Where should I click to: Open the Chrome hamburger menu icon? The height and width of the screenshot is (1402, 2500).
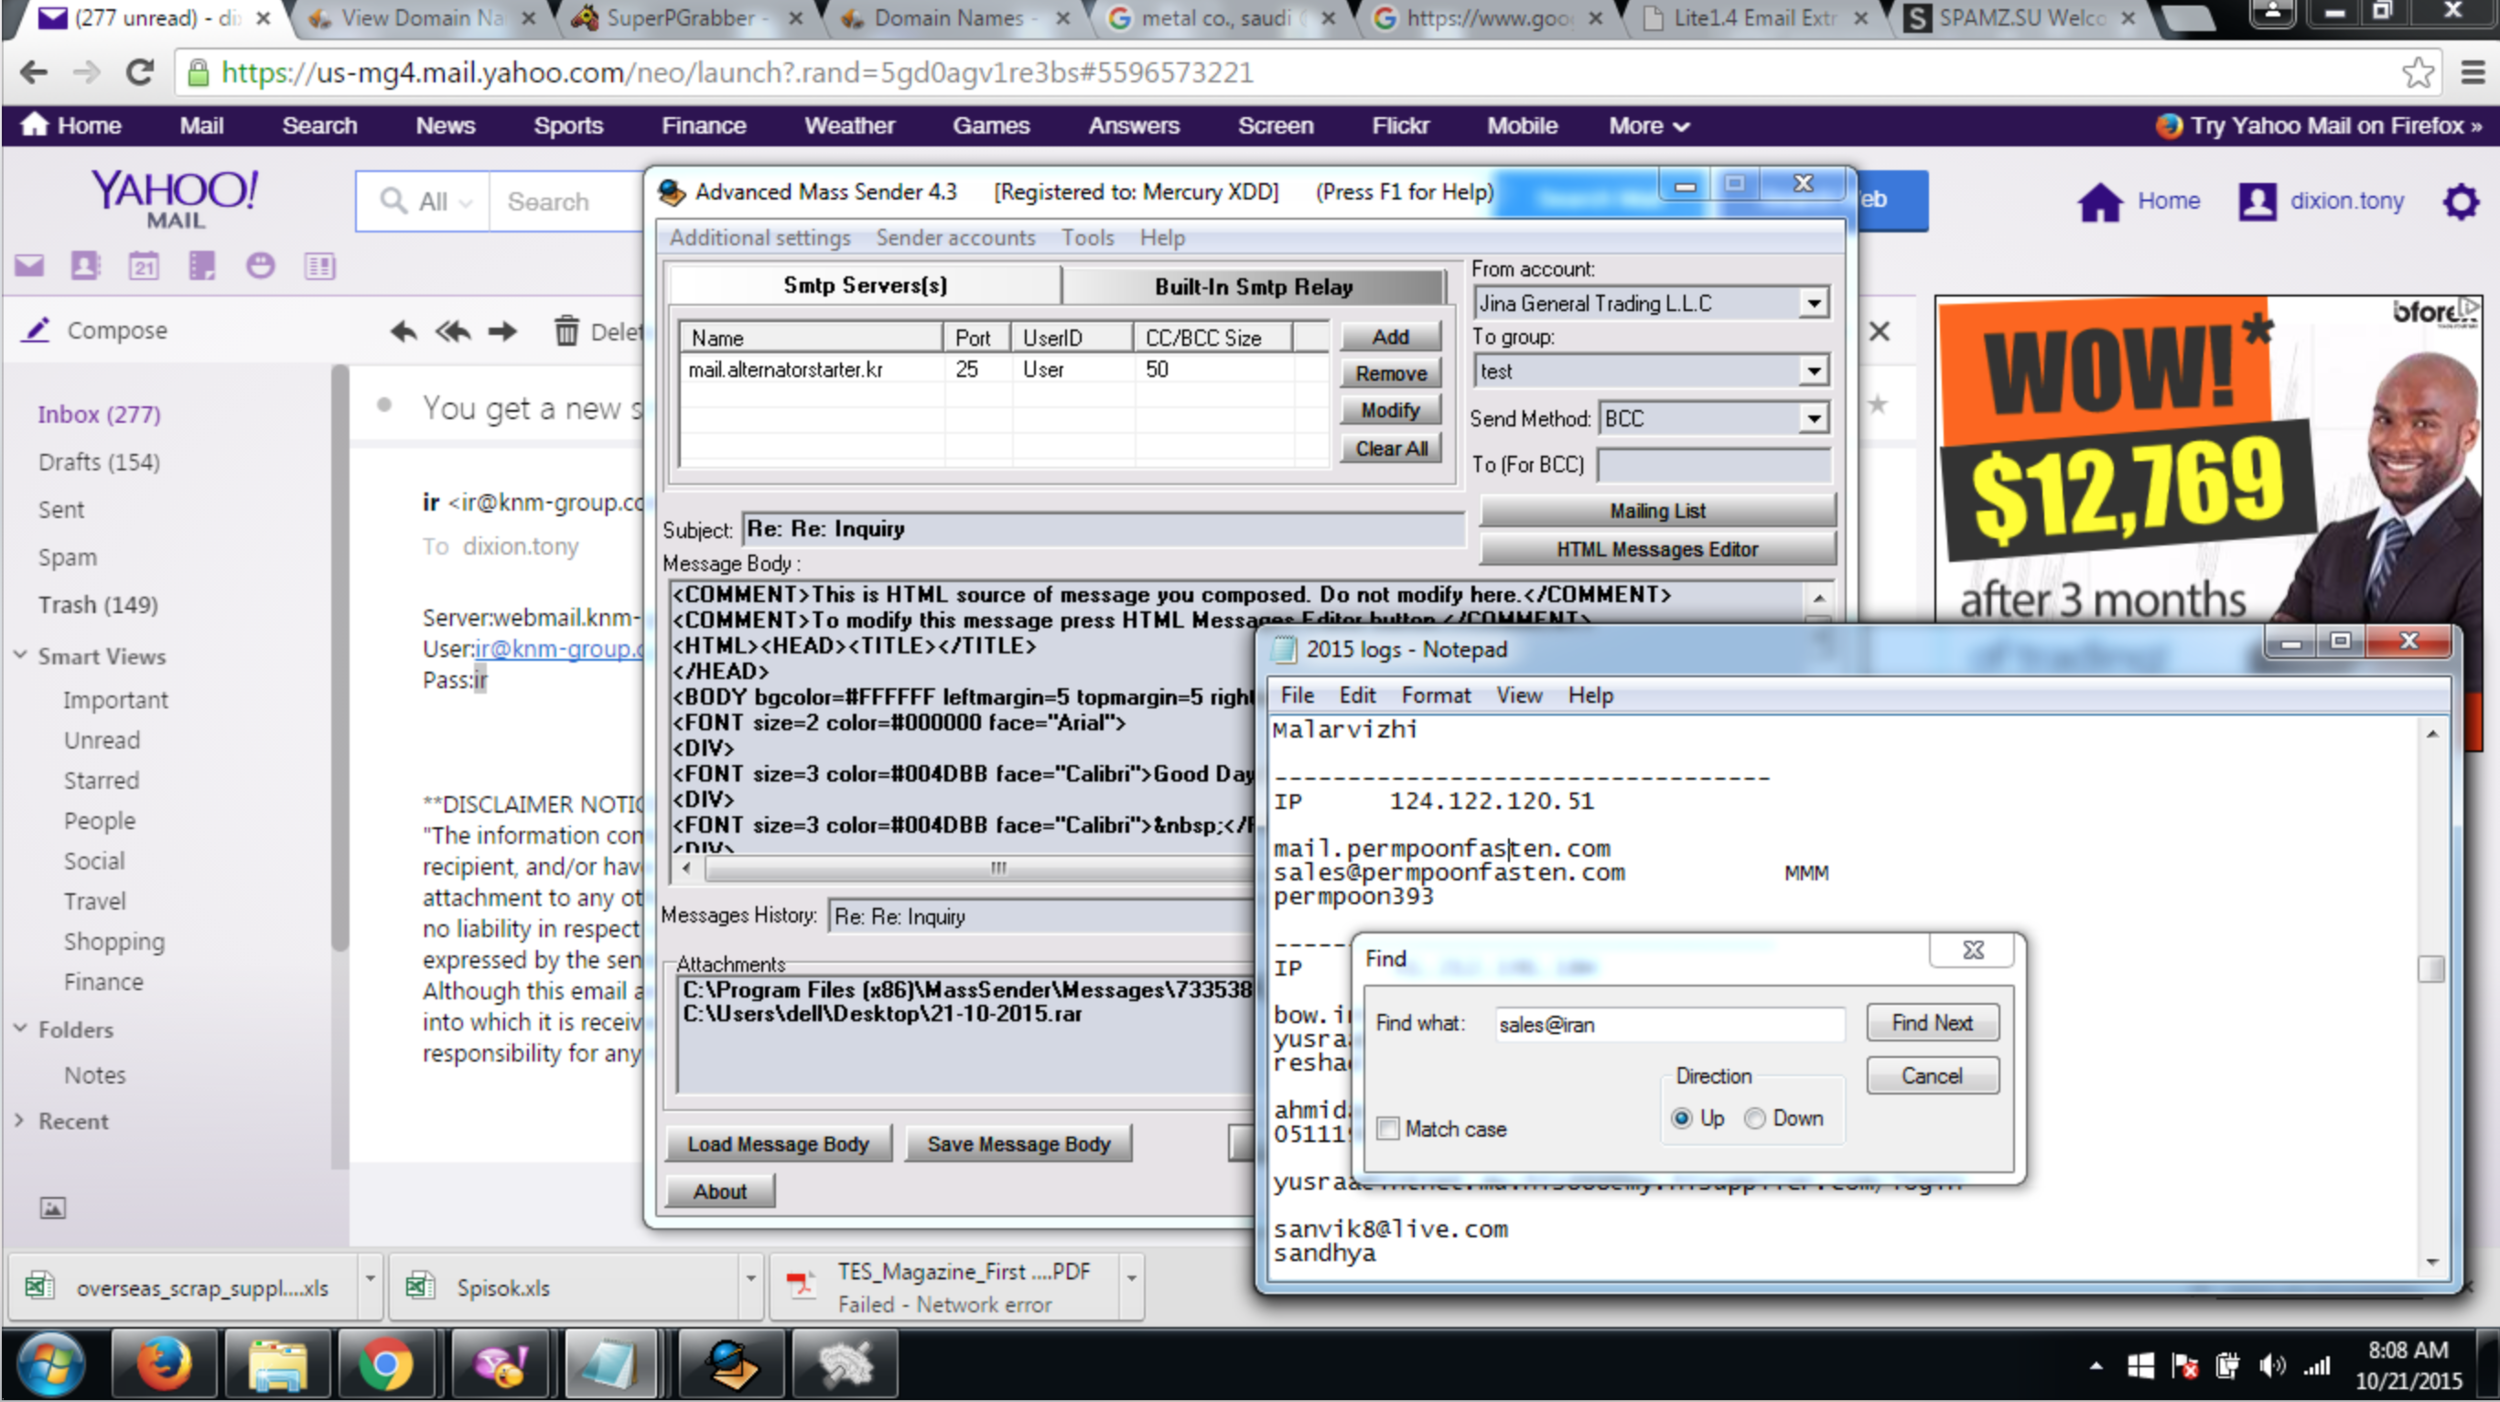pos(2473,72)
